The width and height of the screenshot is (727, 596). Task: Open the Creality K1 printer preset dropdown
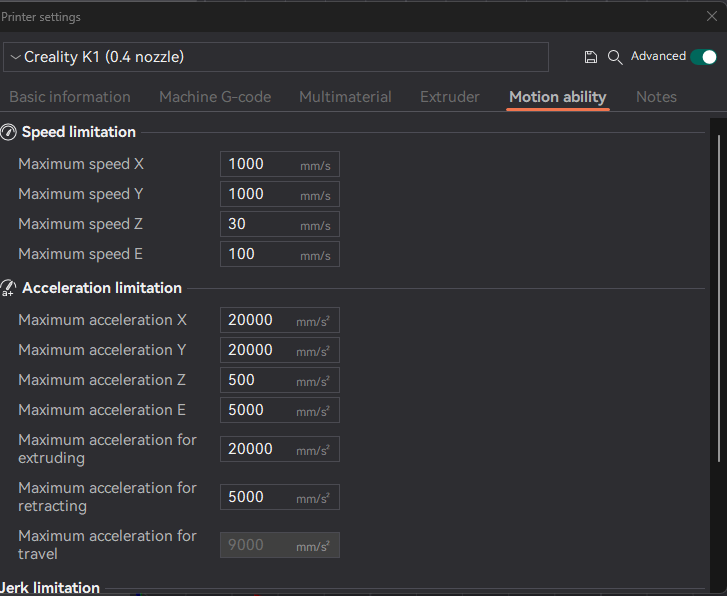[275, 57]
